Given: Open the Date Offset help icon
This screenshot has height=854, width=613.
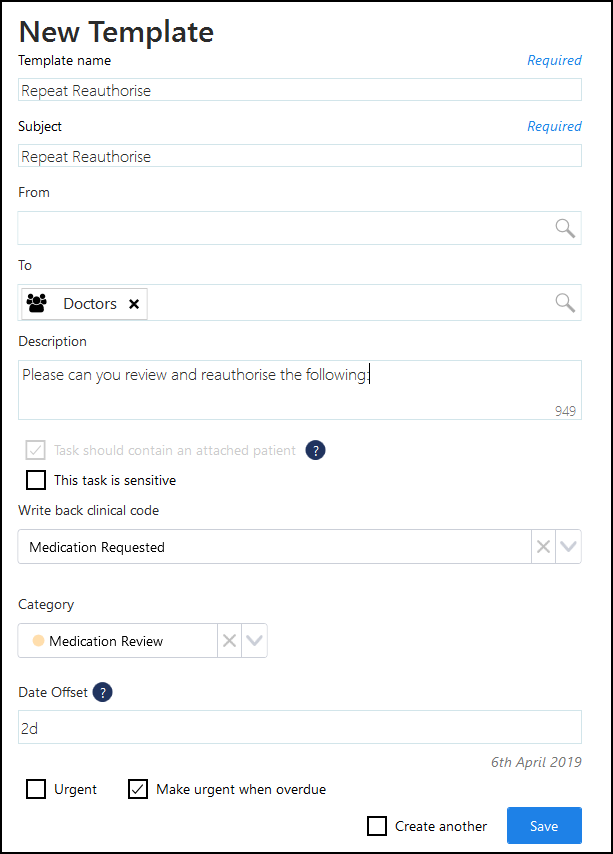Looking at the screenshot, I should (102, 692).
